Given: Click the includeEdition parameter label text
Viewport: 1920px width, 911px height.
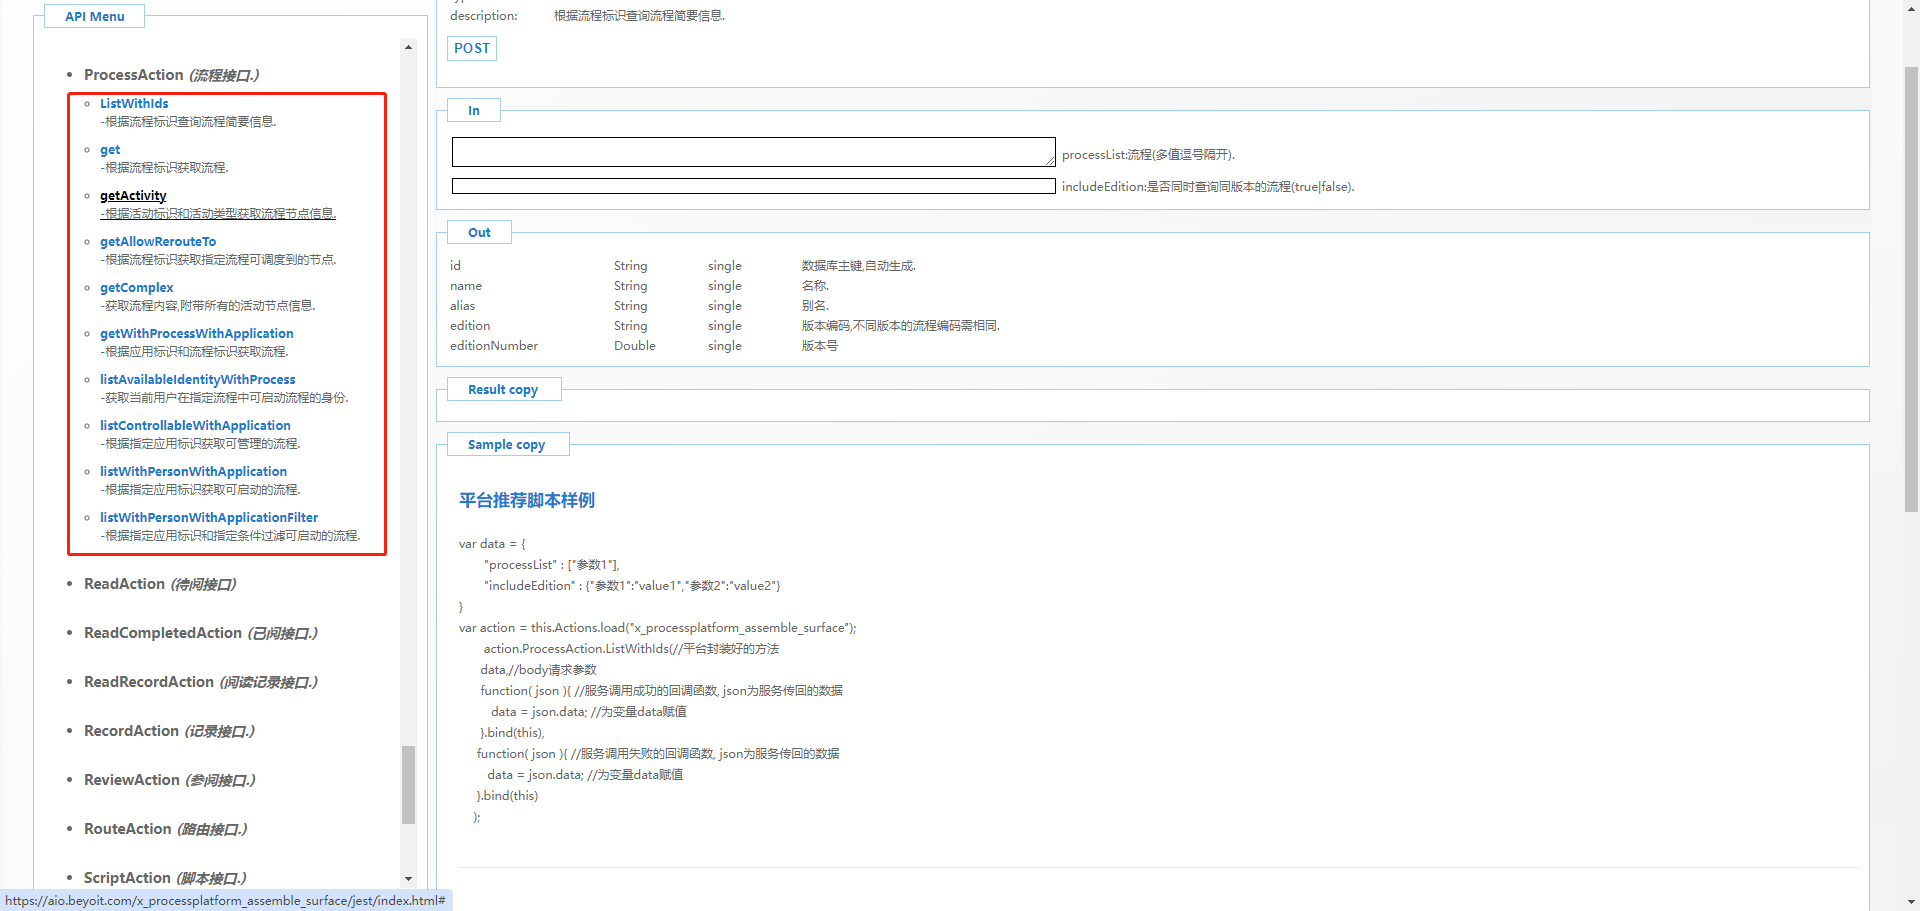Looking at the screenshot, I should pos(1208,187).
